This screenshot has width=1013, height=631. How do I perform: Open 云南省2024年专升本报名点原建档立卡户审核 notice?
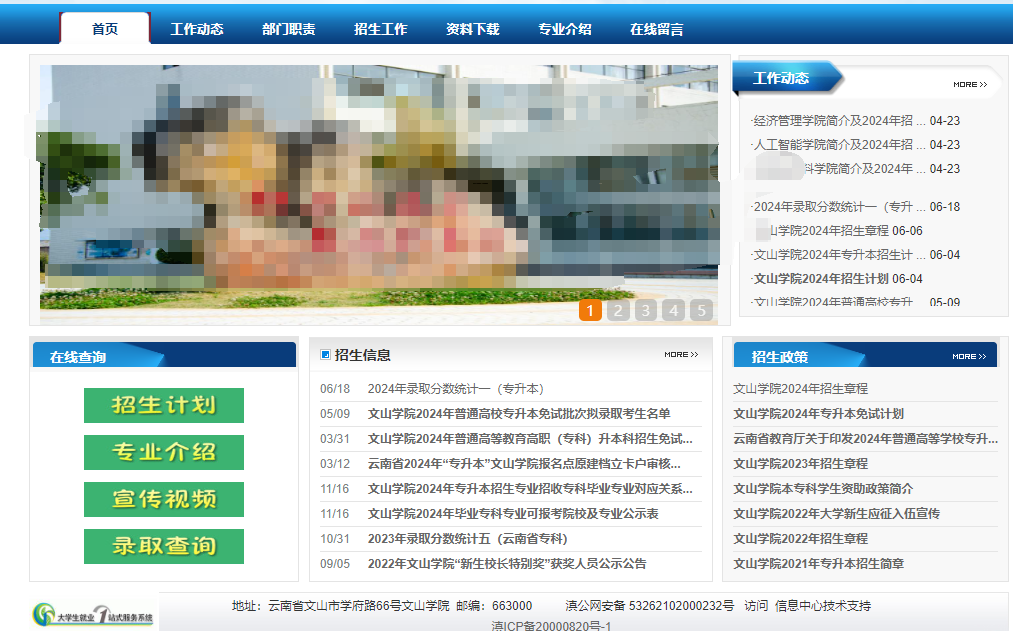[x=524, y=464]
